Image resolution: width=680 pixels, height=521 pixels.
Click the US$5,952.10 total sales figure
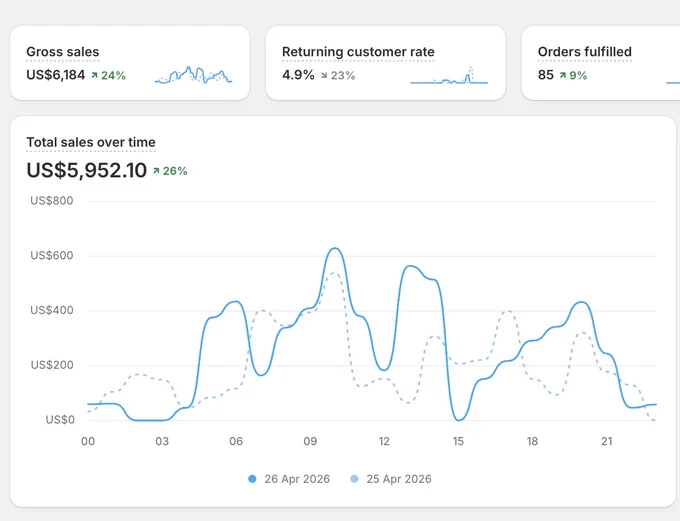tap(86, 170)
